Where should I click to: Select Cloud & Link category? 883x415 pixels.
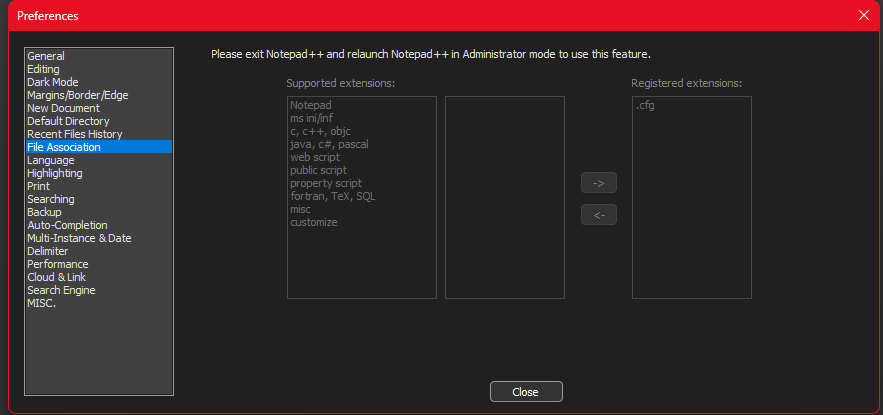pyautogui.click(x=99, y=277)
